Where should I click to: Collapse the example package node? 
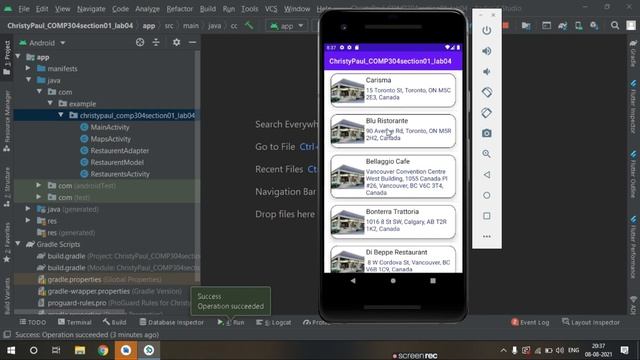[x=50, y=103]
